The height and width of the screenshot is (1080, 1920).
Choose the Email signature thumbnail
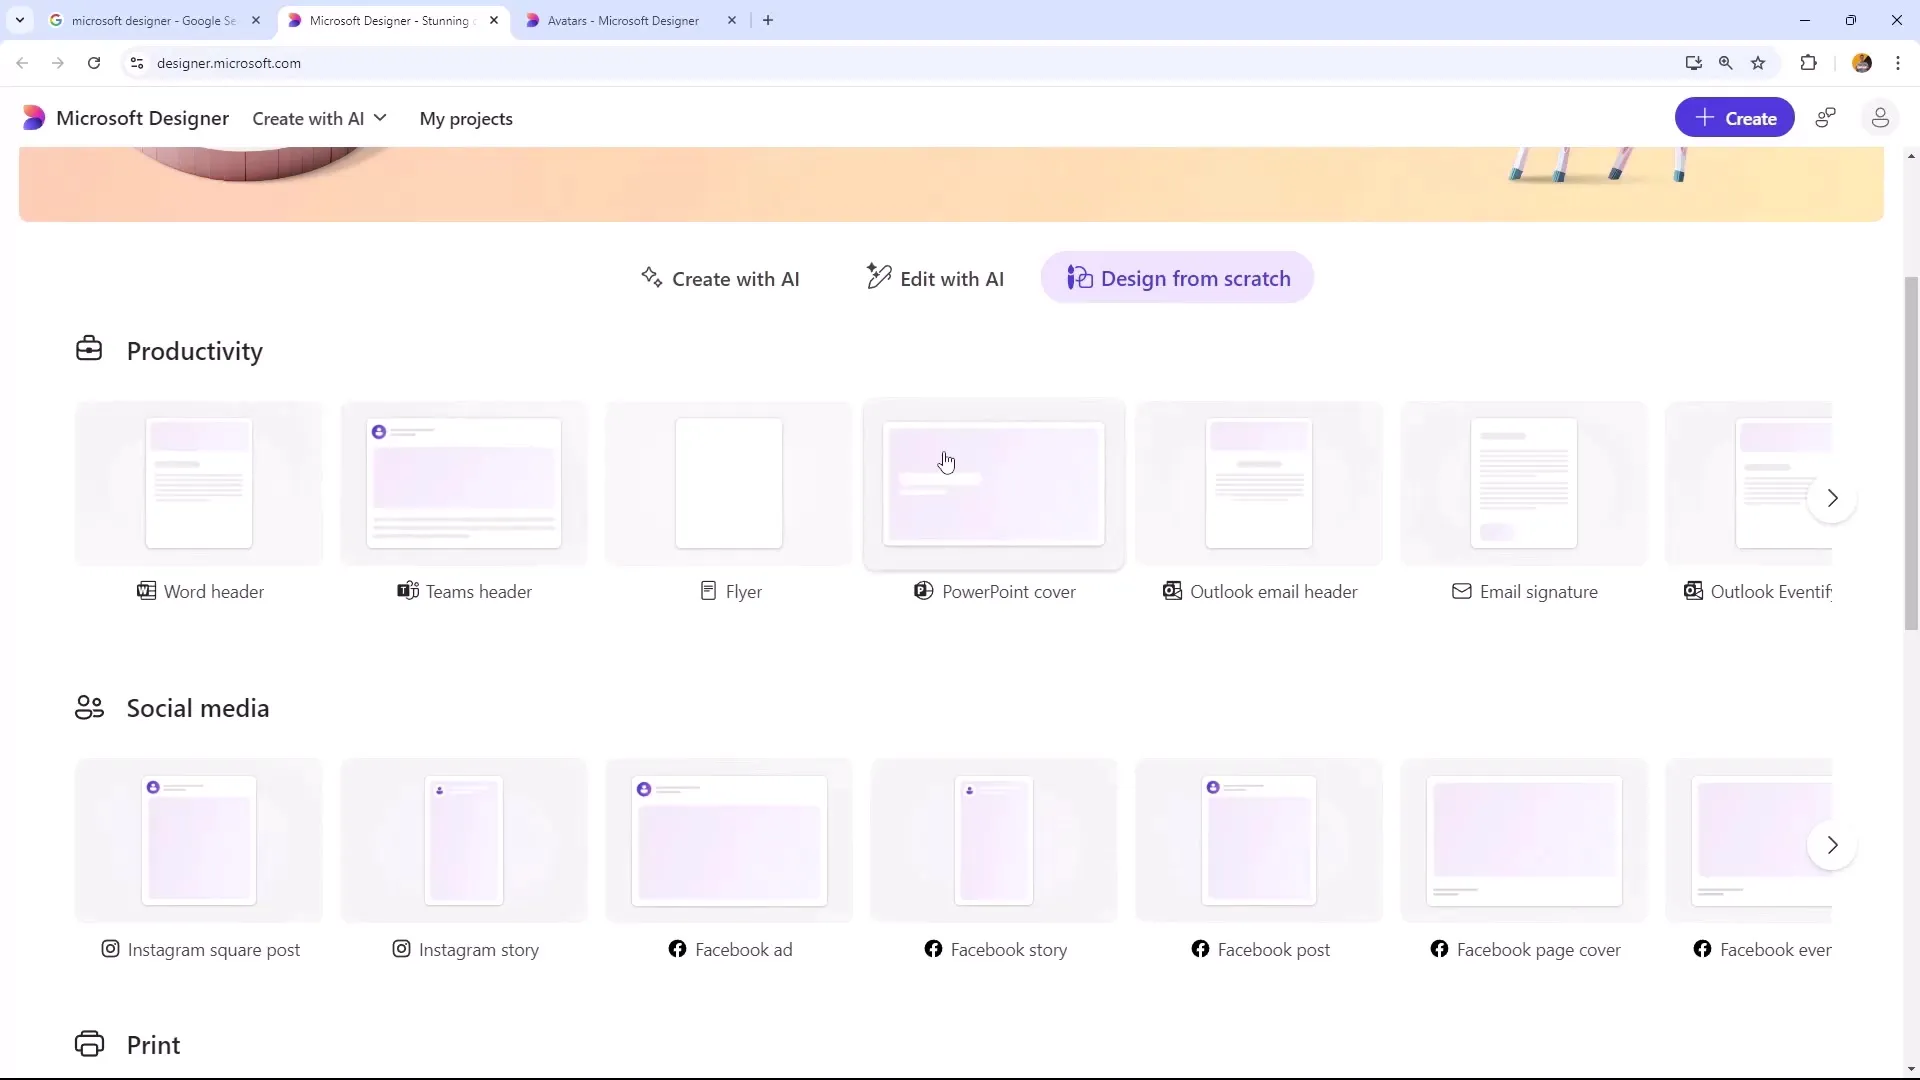point(1524,484)
